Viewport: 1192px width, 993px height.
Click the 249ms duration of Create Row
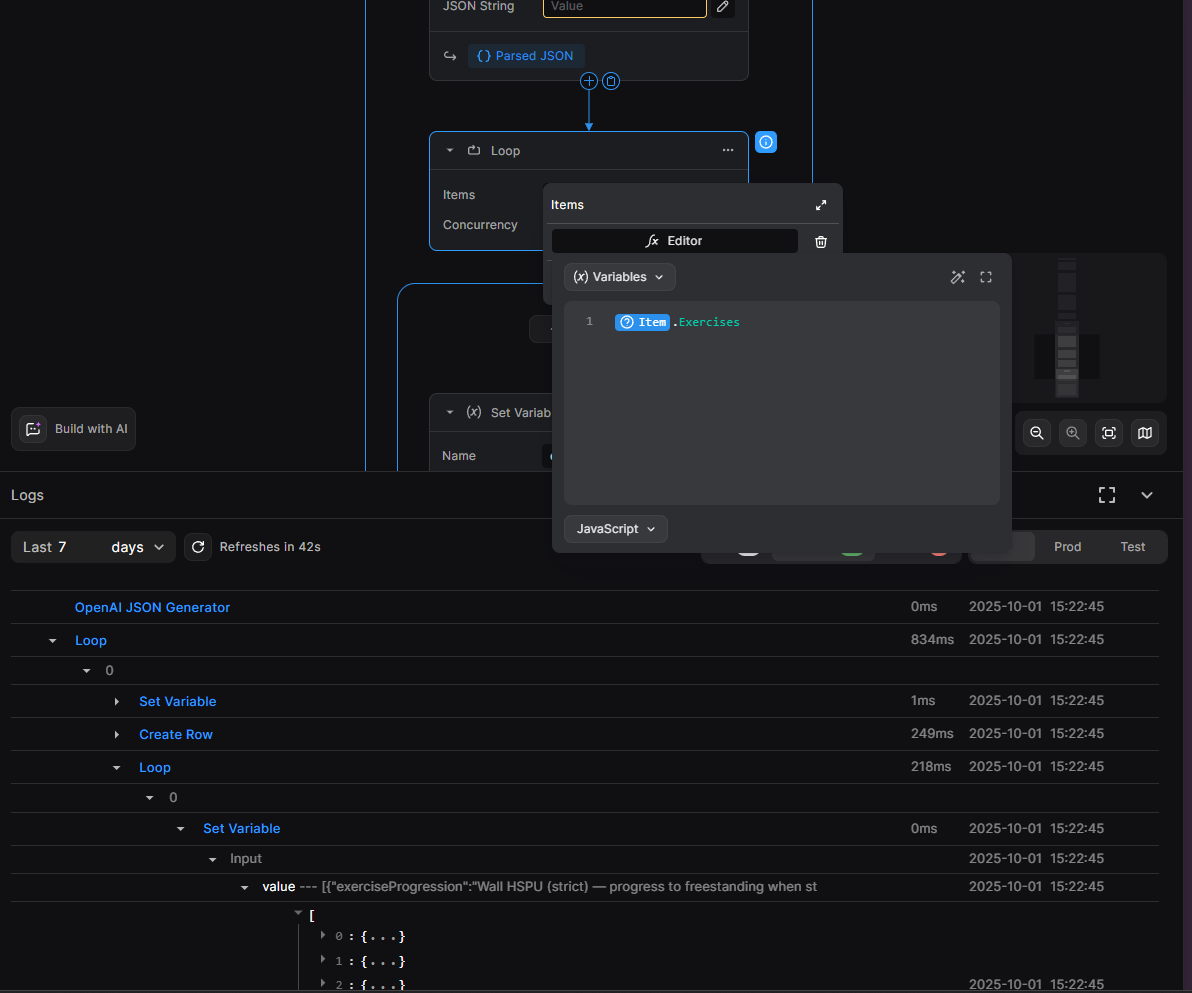(932, 734)
